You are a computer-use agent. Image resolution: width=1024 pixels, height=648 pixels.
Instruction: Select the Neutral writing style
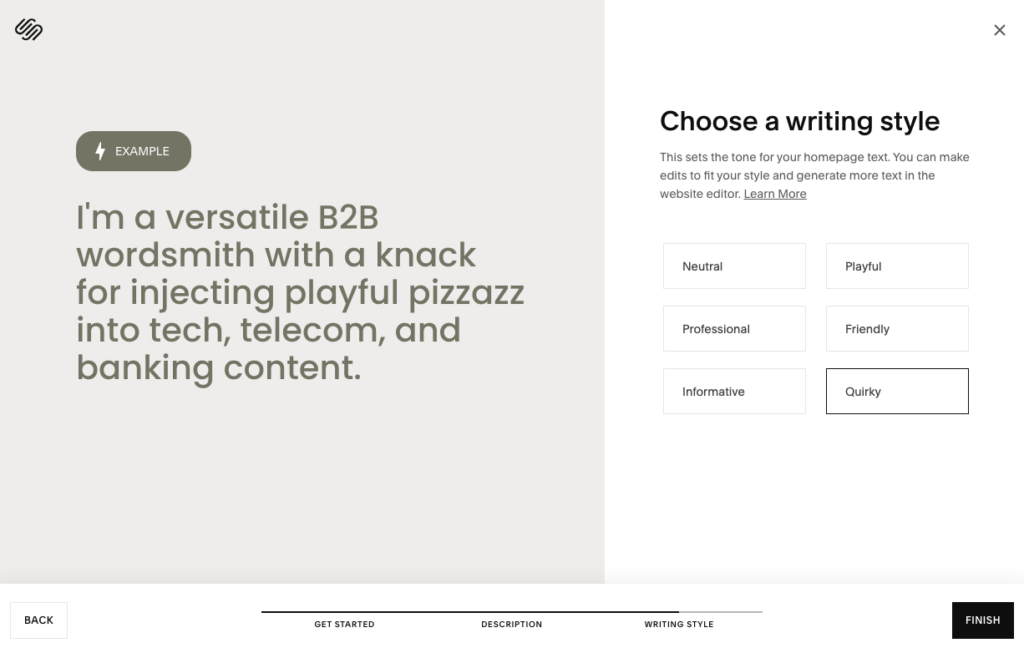[734, 266]
